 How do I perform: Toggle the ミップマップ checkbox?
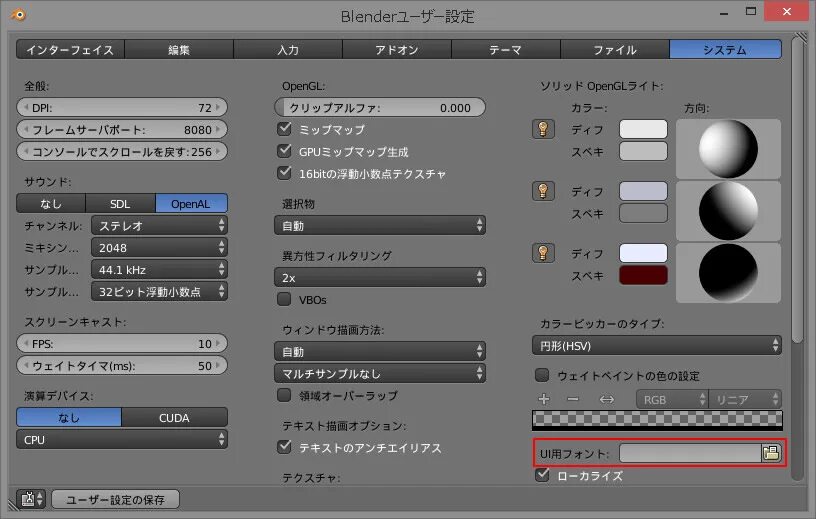(284, 129)
